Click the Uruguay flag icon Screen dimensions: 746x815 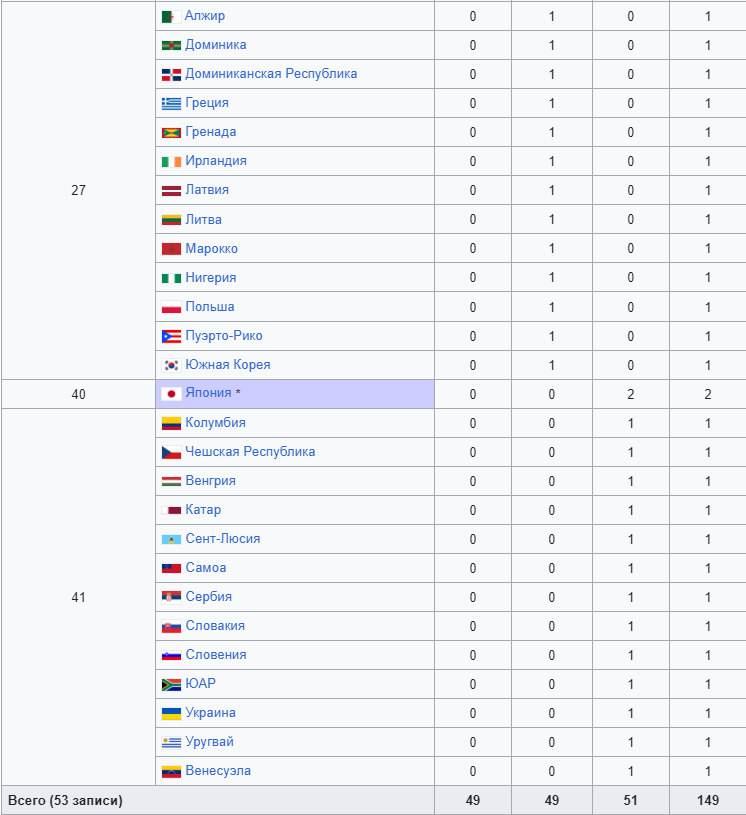pos(171,743)
